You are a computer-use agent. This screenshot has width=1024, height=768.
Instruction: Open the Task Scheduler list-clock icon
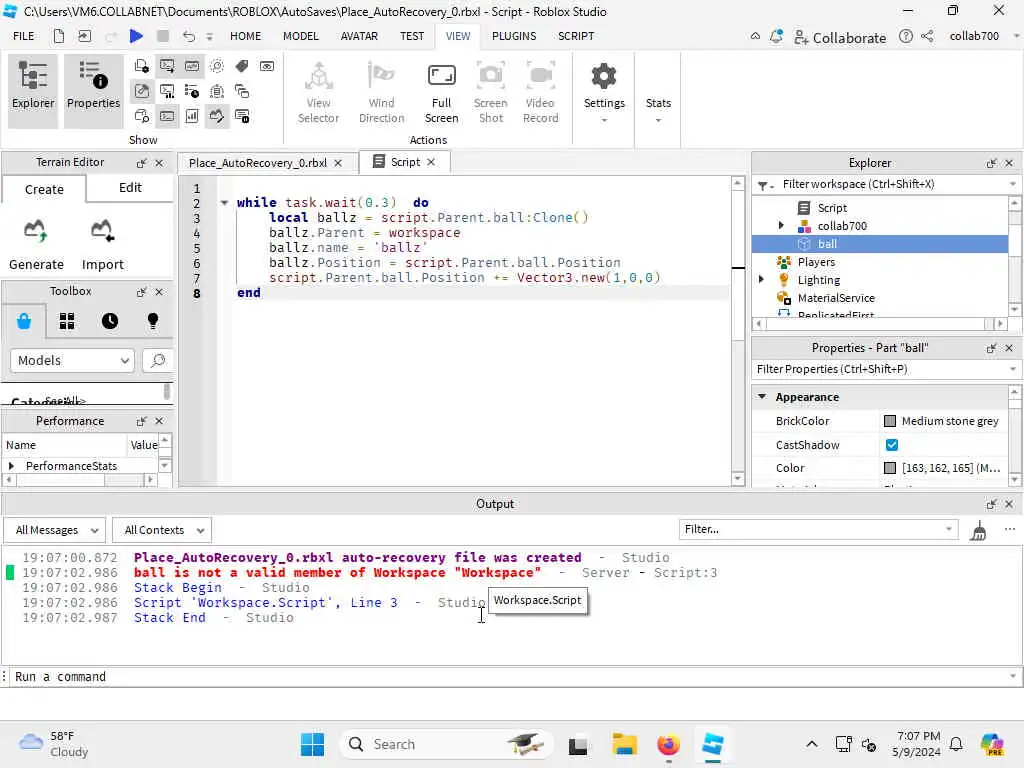click(x=192, y=91)
